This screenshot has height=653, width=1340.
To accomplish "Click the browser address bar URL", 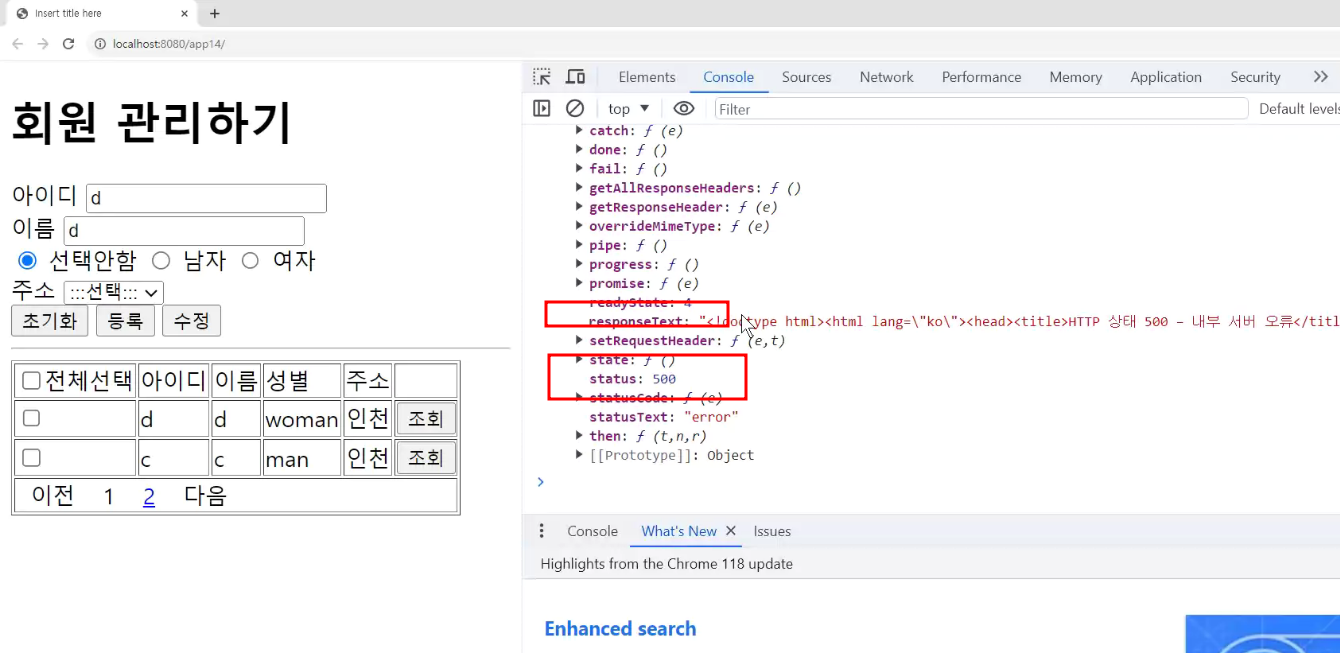I will click(x=169, y=44).
